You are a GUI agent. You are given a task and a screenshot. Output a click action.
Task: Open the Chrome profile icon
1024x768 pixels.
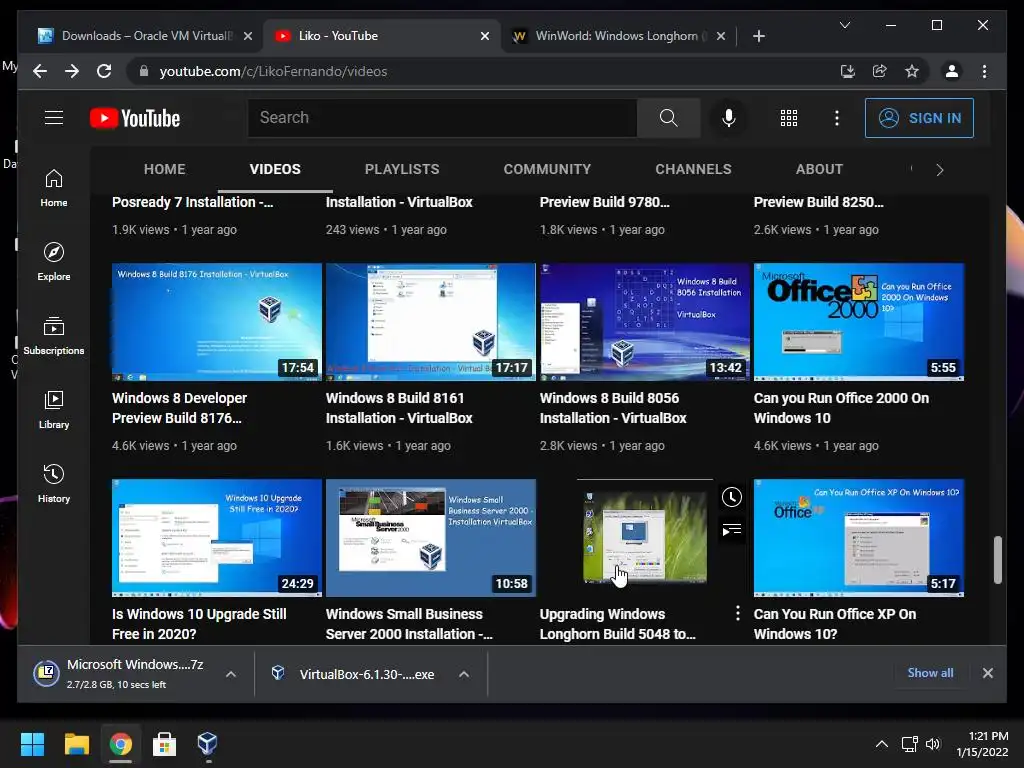(952, 71)
